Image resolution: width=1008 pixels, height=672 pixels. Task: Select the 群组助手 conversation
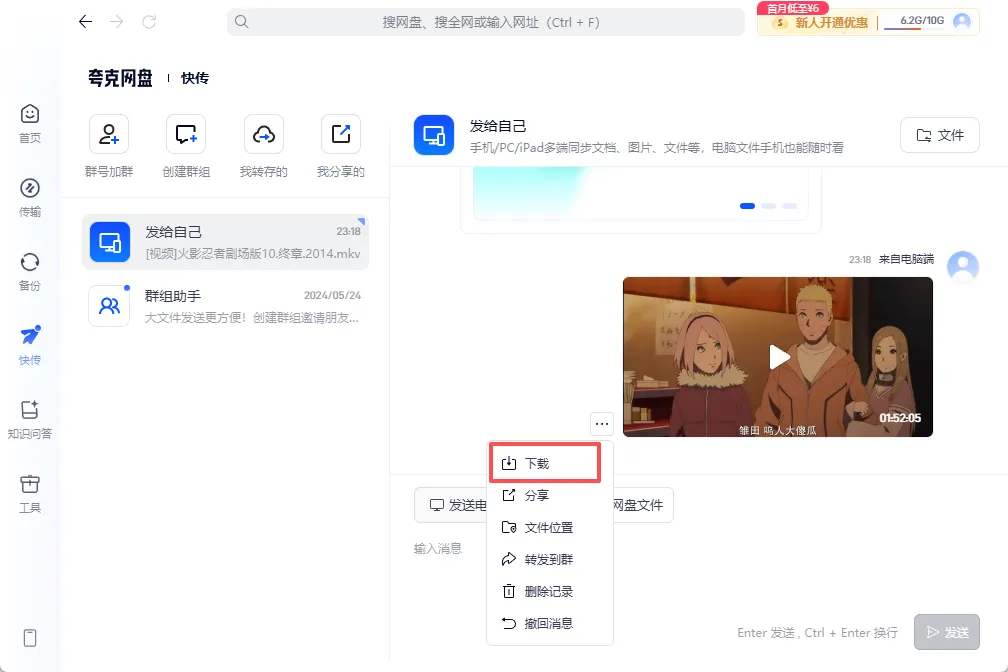point(226,306)
